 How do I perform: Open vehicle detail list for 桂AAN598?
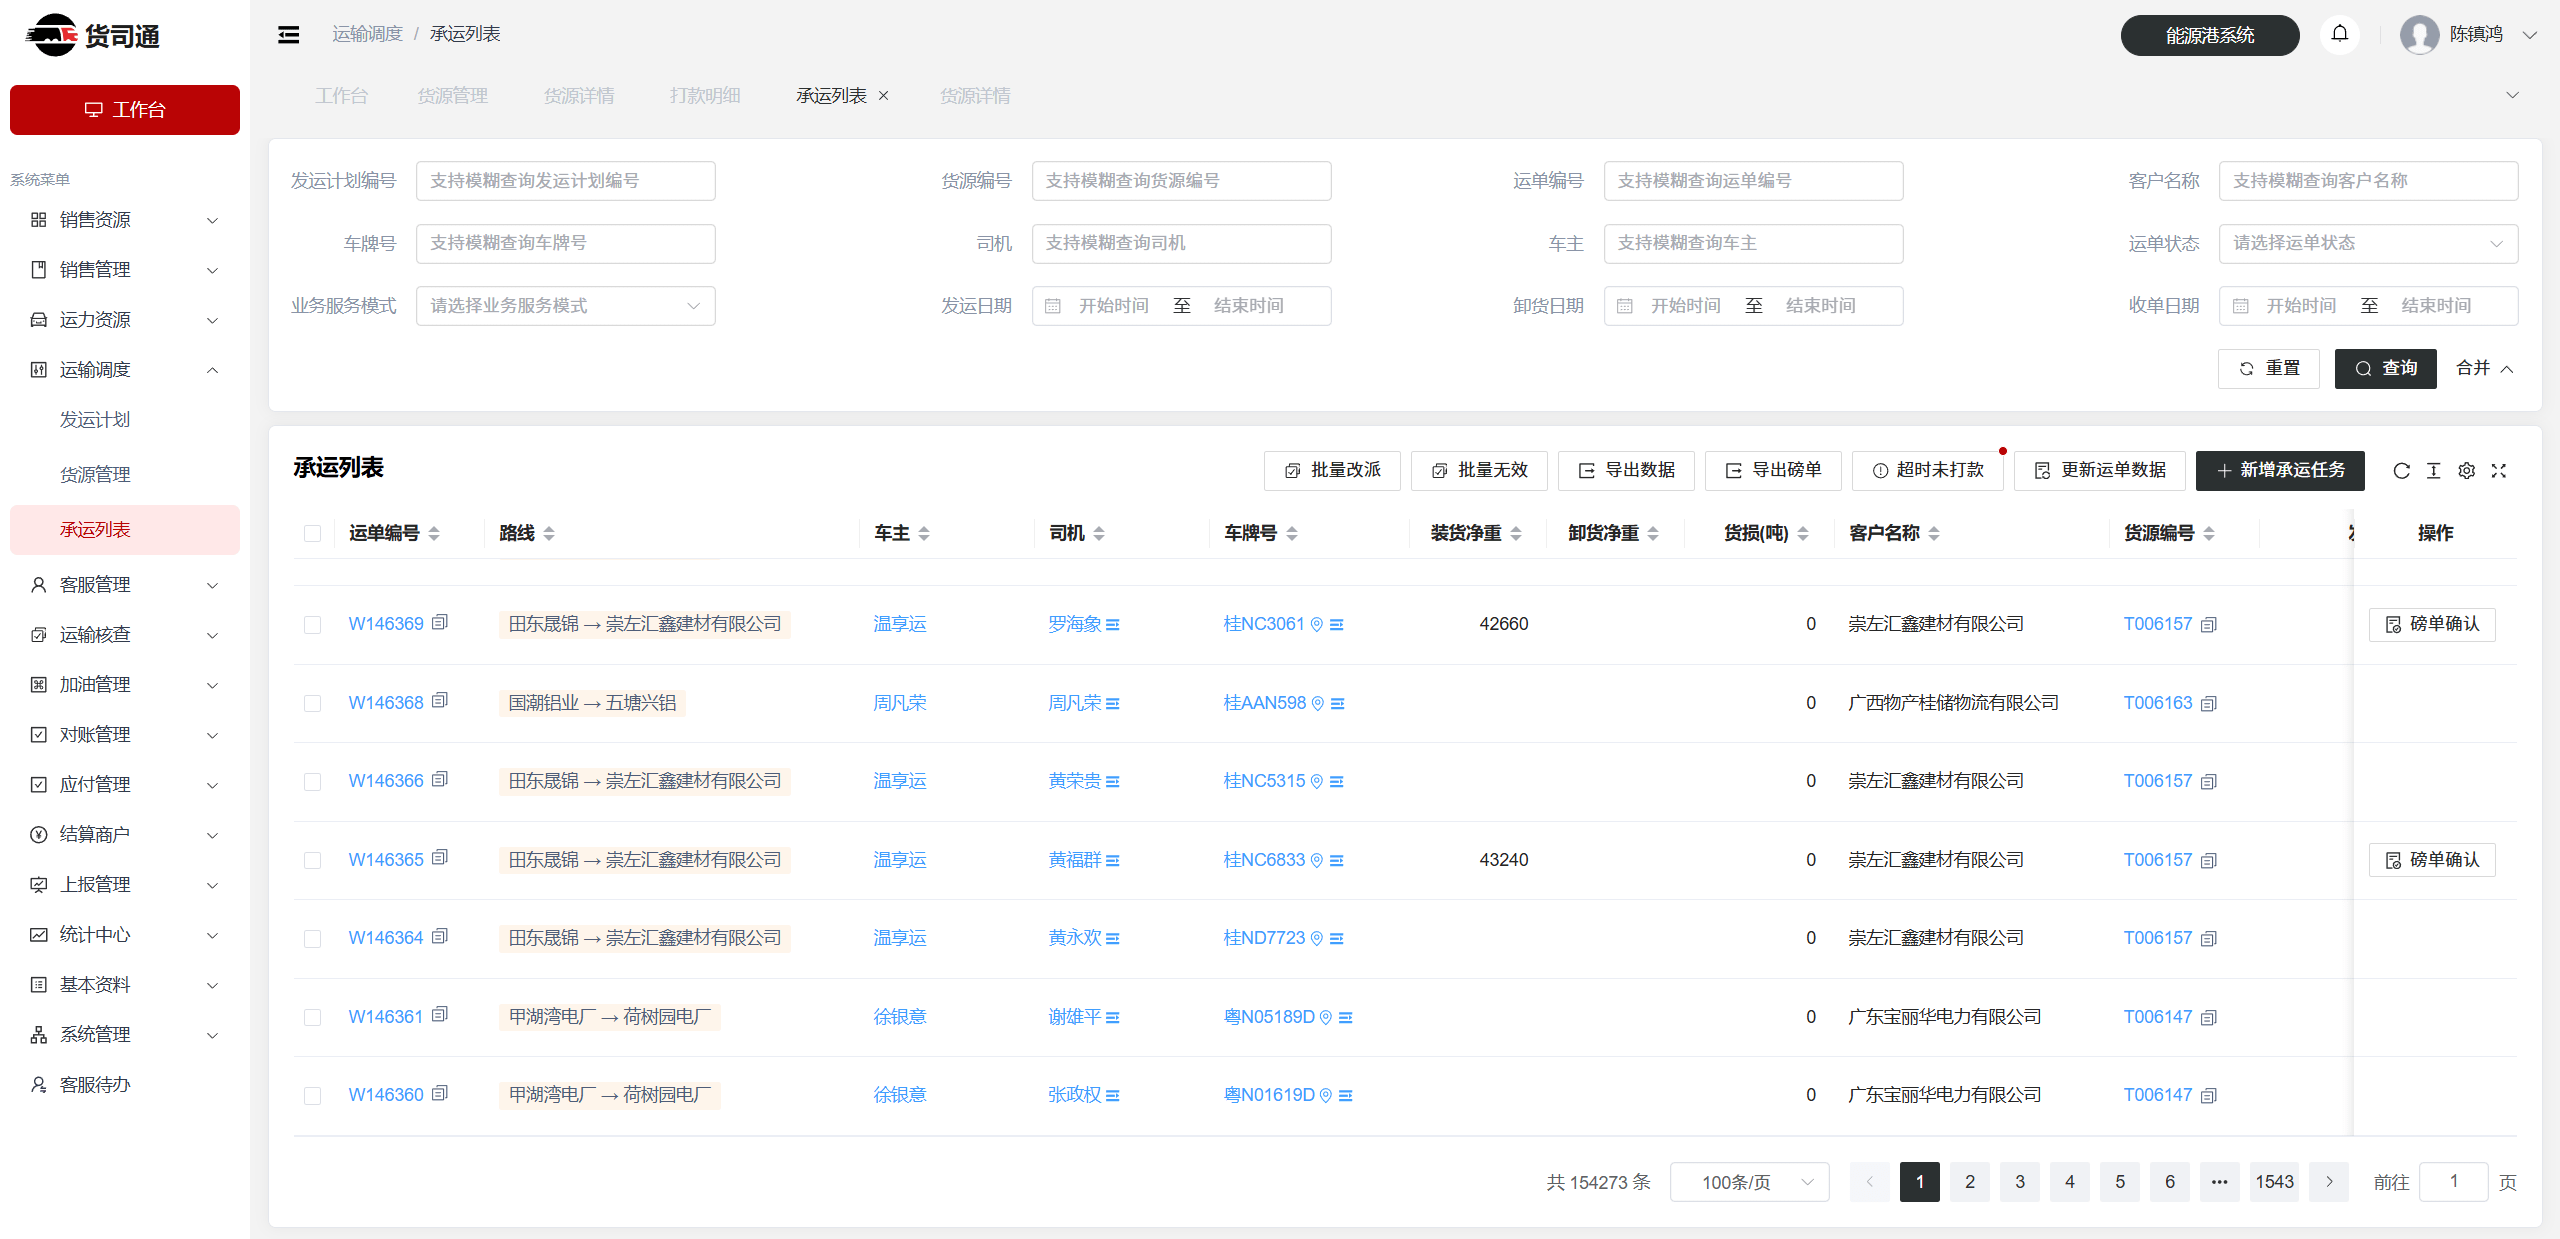click(x=1338, y=704)
